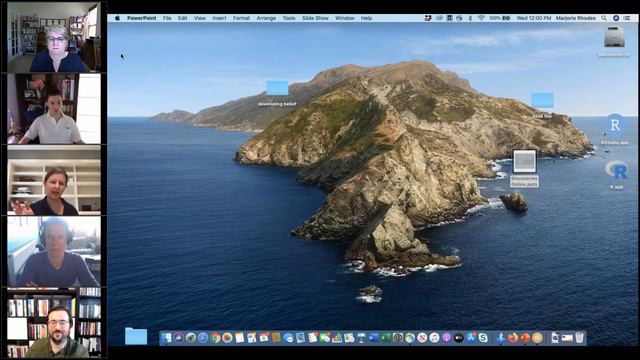Open Safari compass icon in Dock
Image resolution: width=640 pixels, height=360 pixels.
203,338
